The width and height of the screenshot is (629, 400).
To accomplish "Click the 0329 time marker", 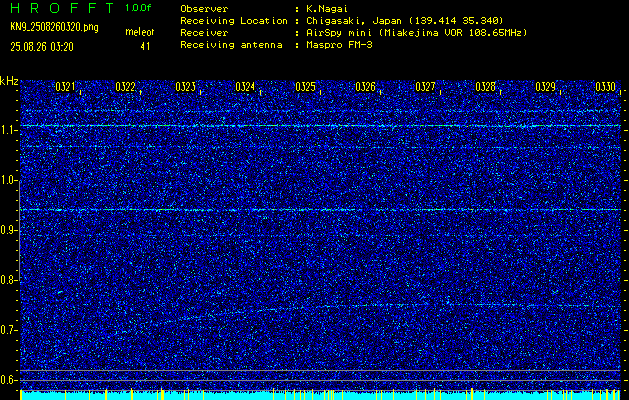I will point(546,87).
